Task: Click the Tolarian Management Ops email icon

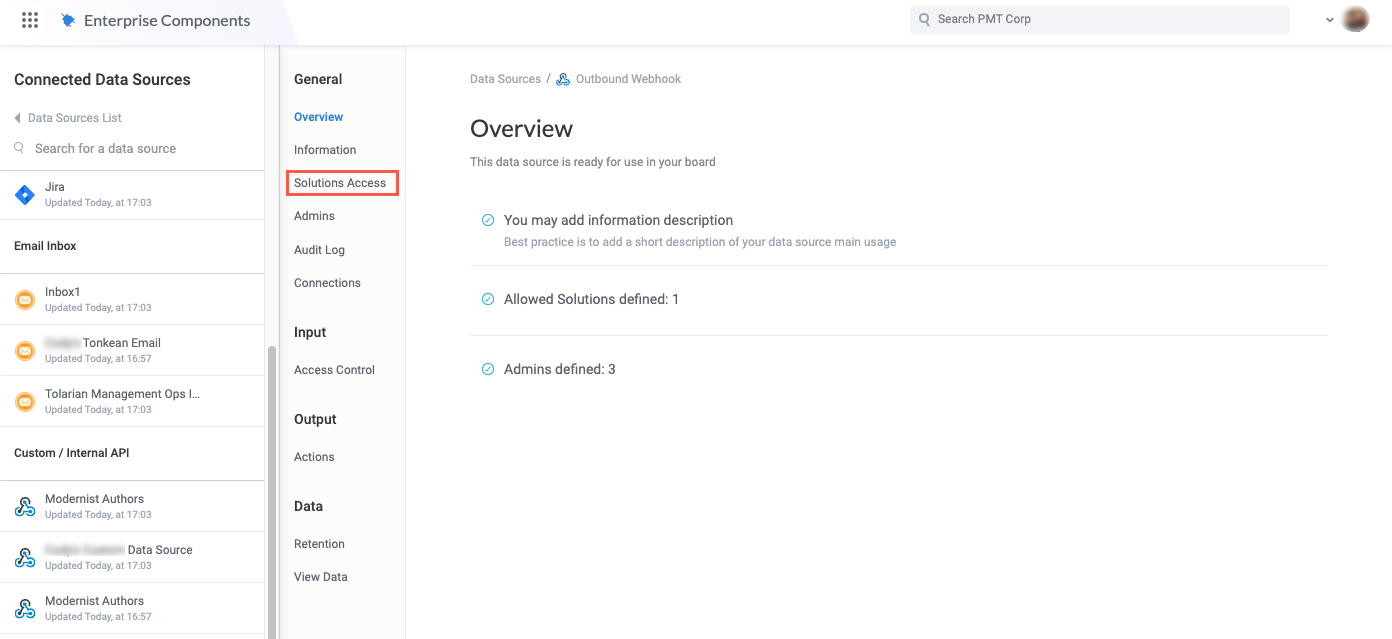Action: (25, 401)
